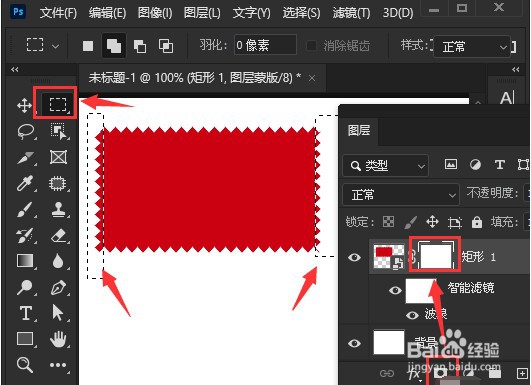Open the 编辑(E) menu
Image resolution: width=531 pixels, height=385 pixels.
[107, 13]
